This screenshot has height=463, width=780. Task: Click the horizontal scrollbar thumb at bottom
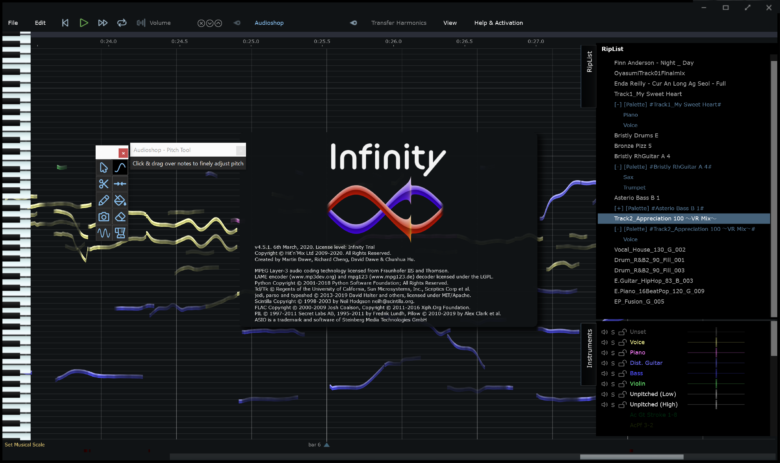point(631,457)
